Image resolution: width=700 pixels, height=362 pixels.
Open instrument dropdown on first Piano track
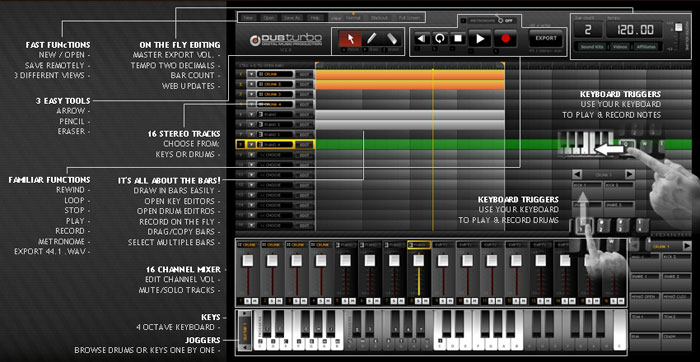[250, 114]
